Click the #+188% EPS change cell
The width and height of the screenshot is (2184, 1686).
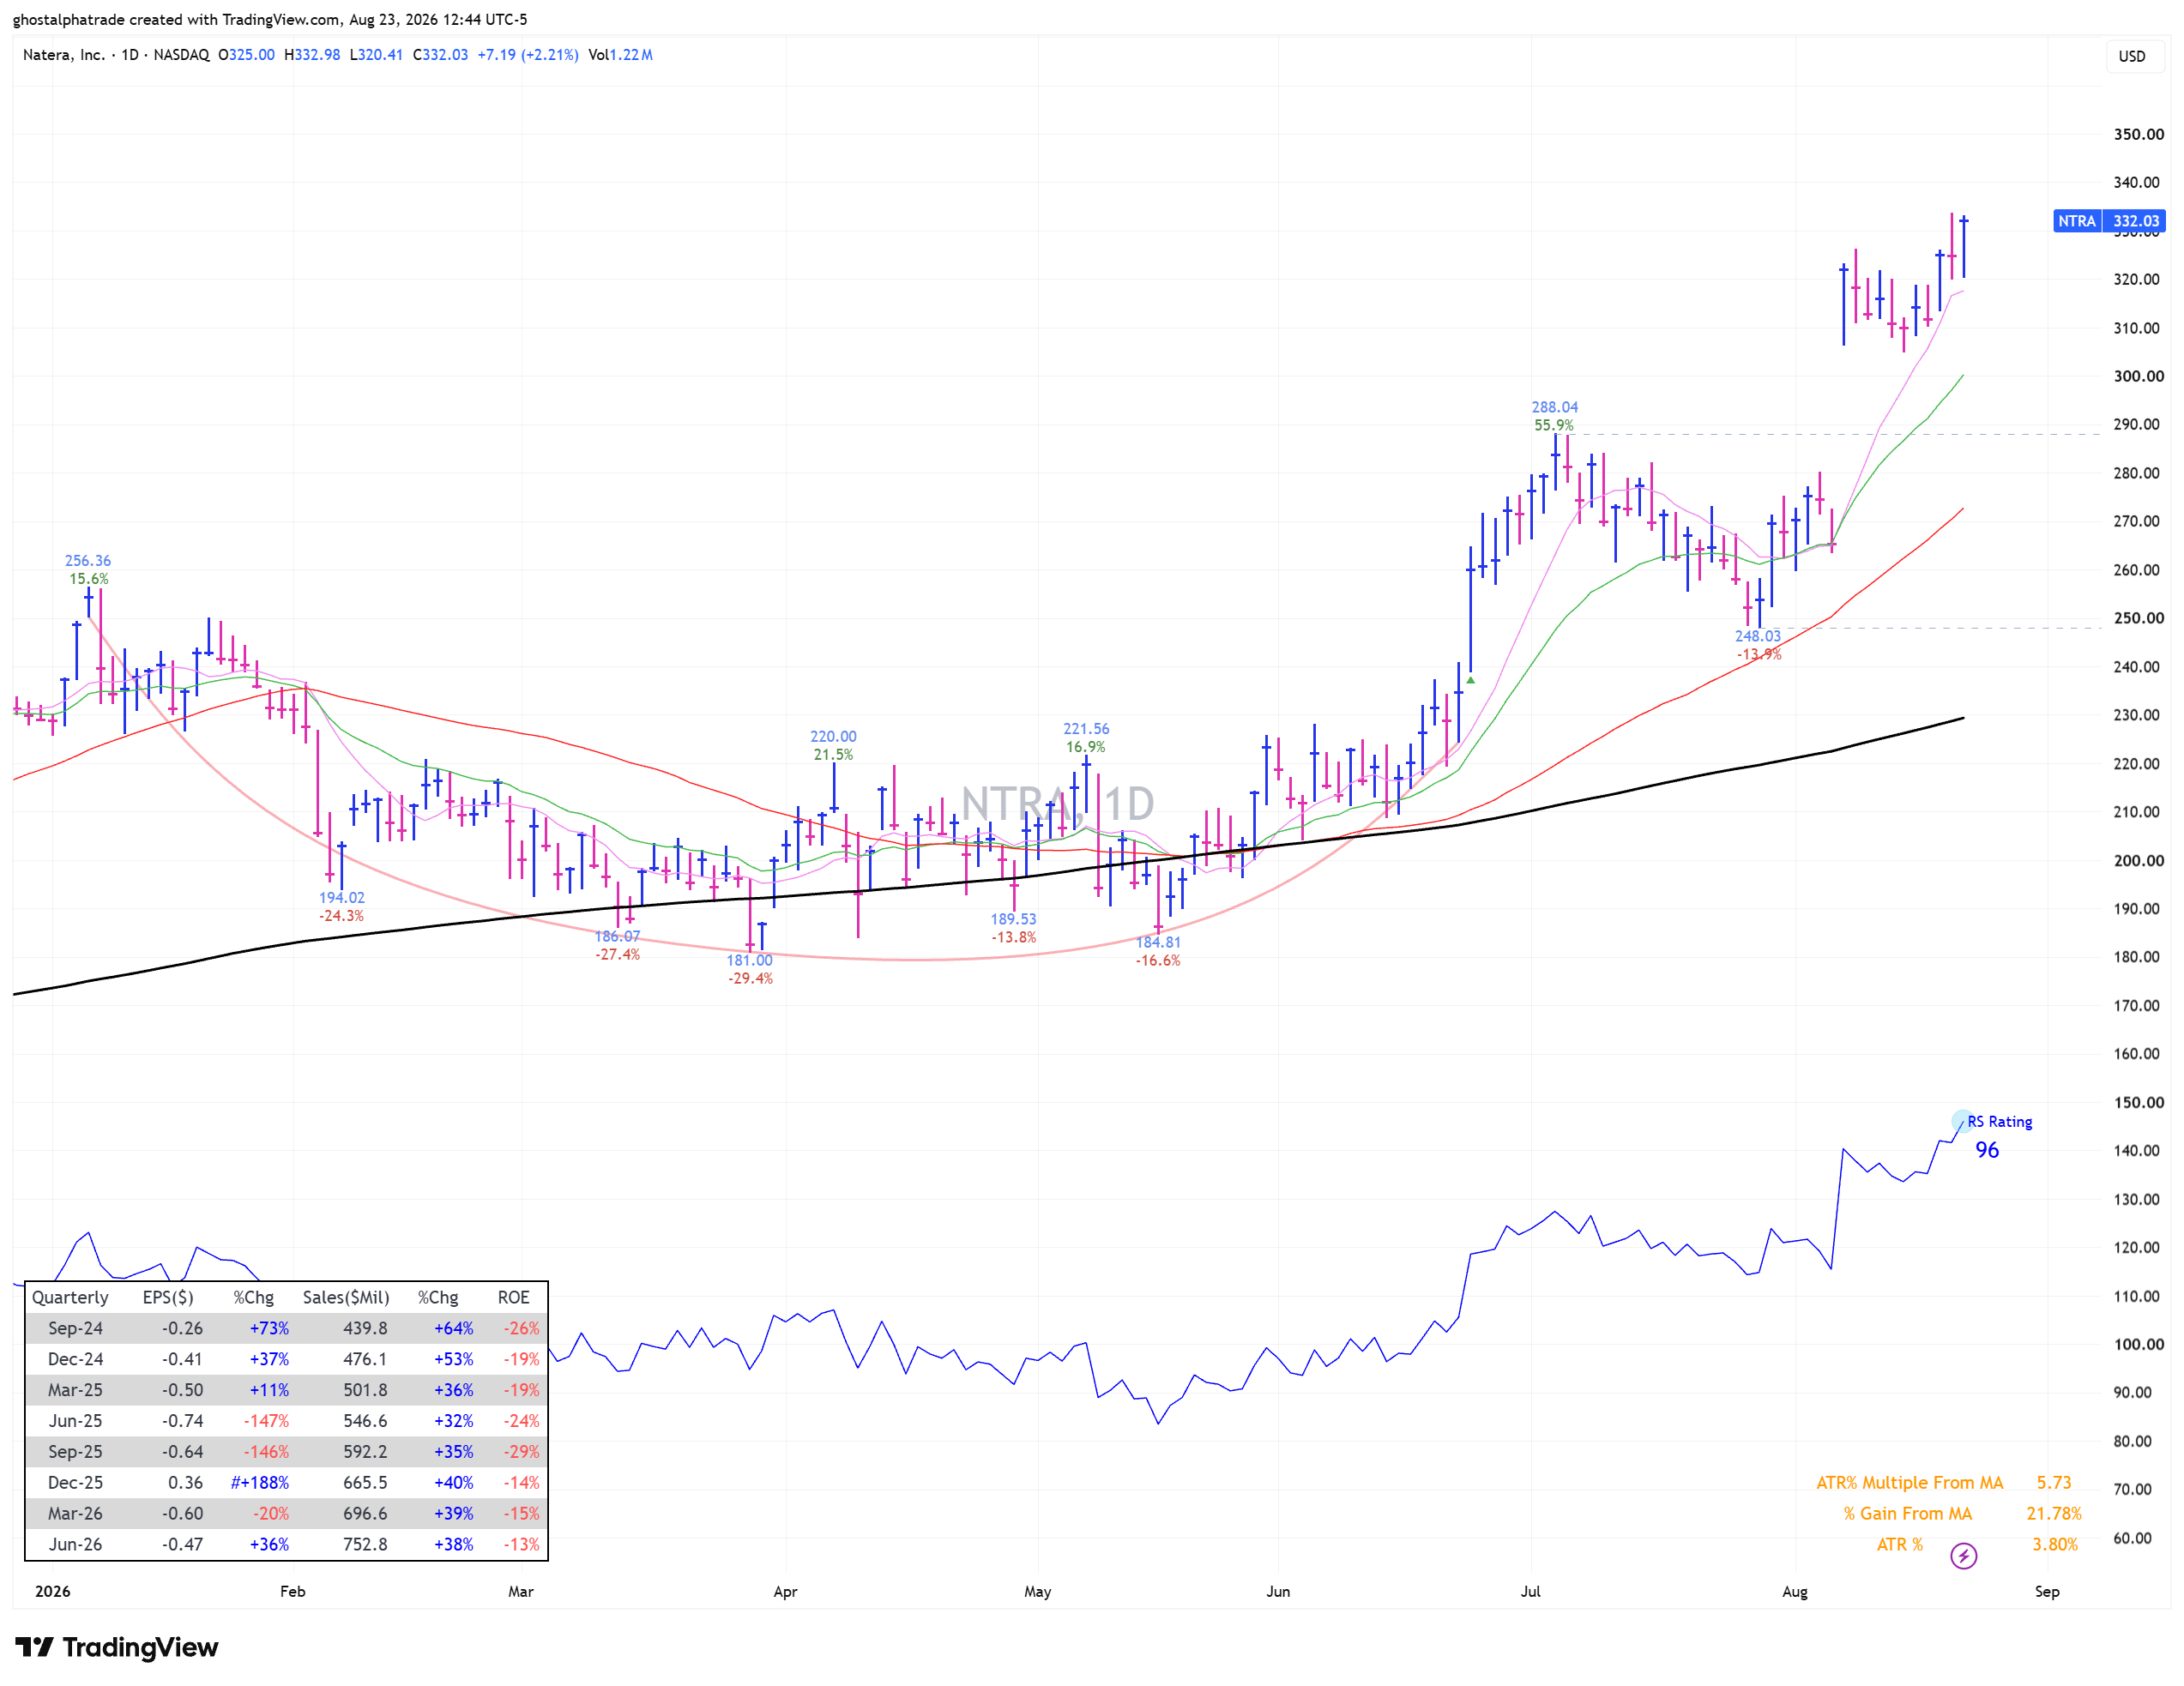[260, 1483]
